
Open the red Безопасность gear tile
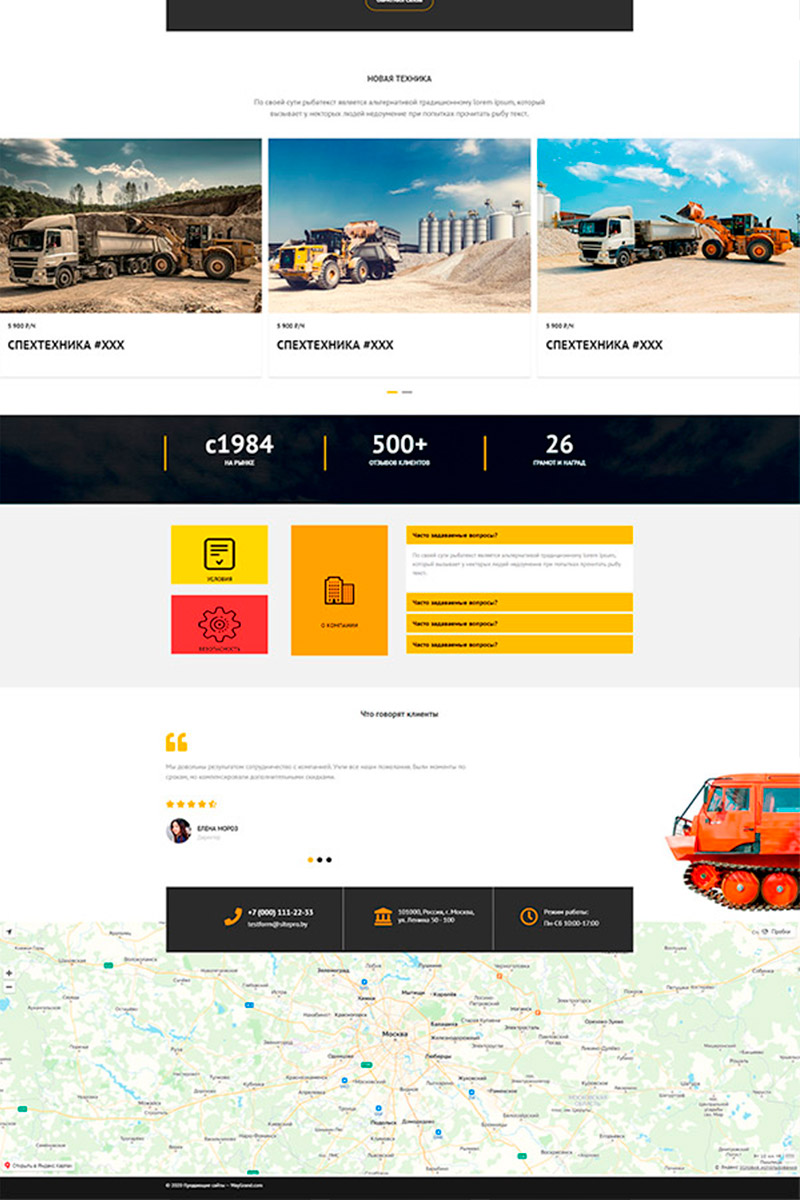219,624
